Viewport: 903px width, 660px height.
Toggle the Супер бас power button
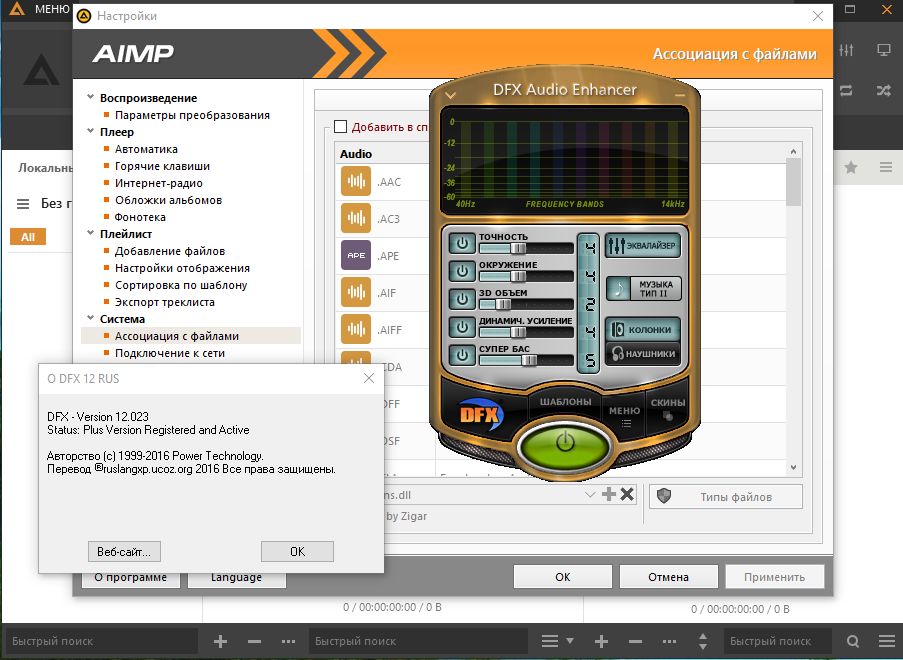[x=462, y=355]
